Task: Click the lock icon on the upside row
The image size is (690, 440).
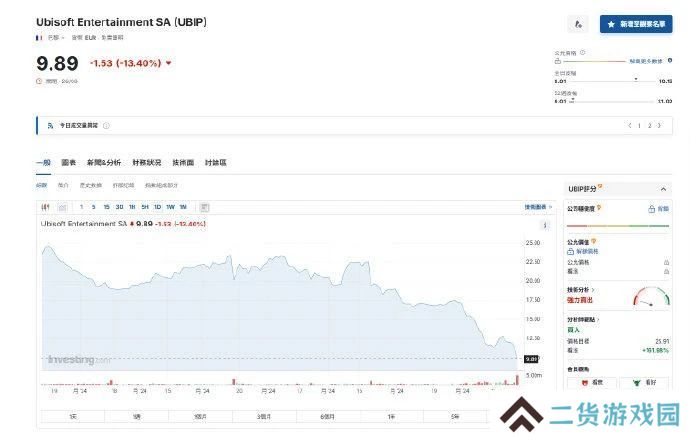Action: (666, 272)
